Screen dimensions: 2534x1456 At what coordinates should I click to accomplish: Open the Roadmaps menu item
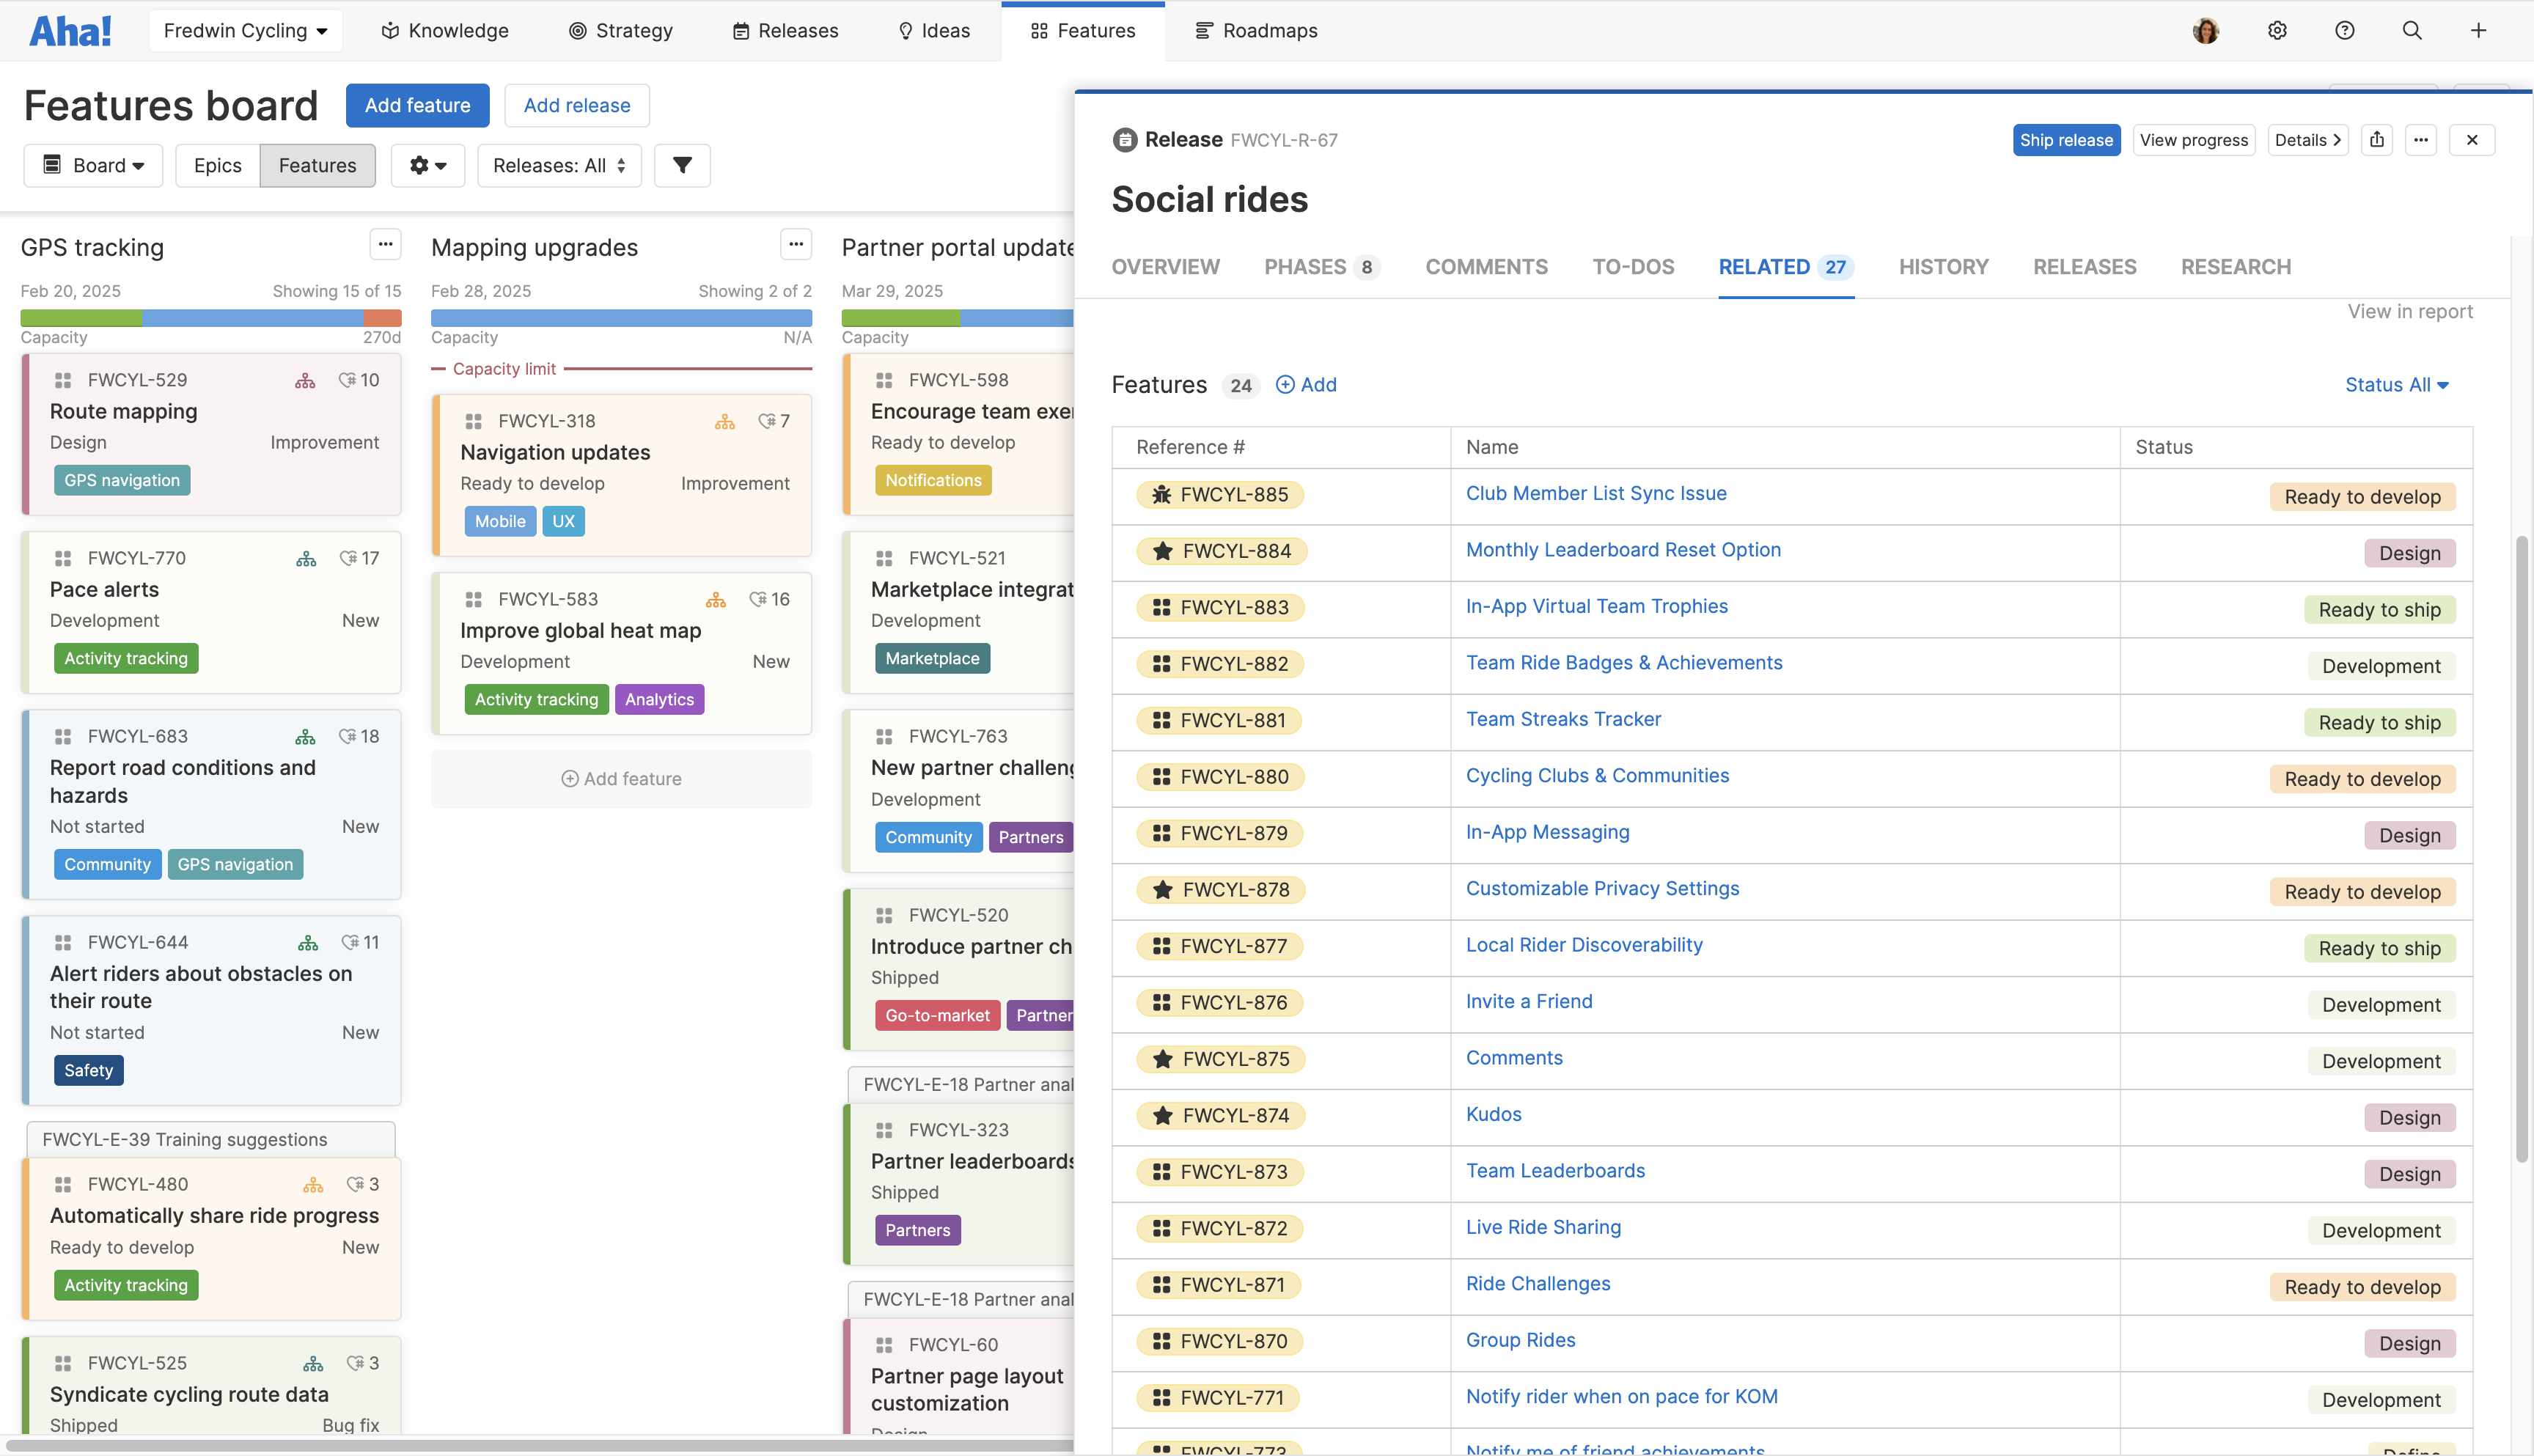[1256, 30]
